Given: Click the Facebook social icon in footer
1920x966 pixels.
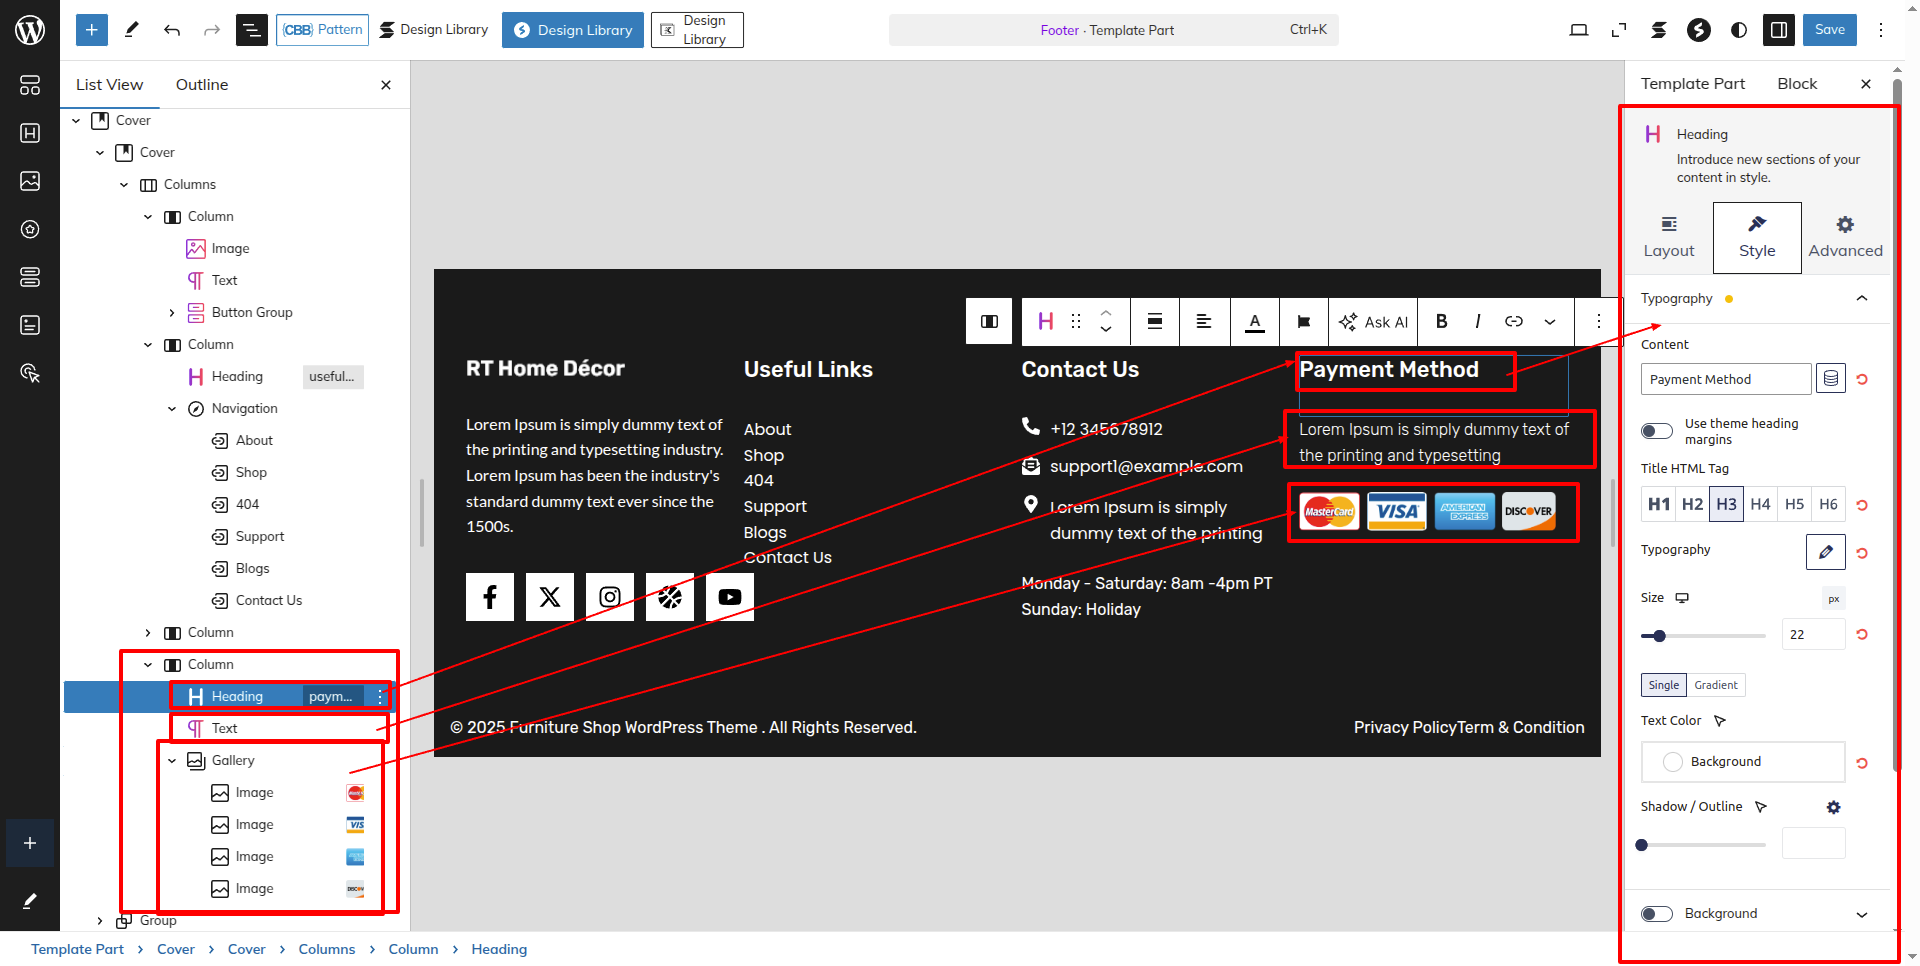Looking at the screenshot, I should click(490, 597).
